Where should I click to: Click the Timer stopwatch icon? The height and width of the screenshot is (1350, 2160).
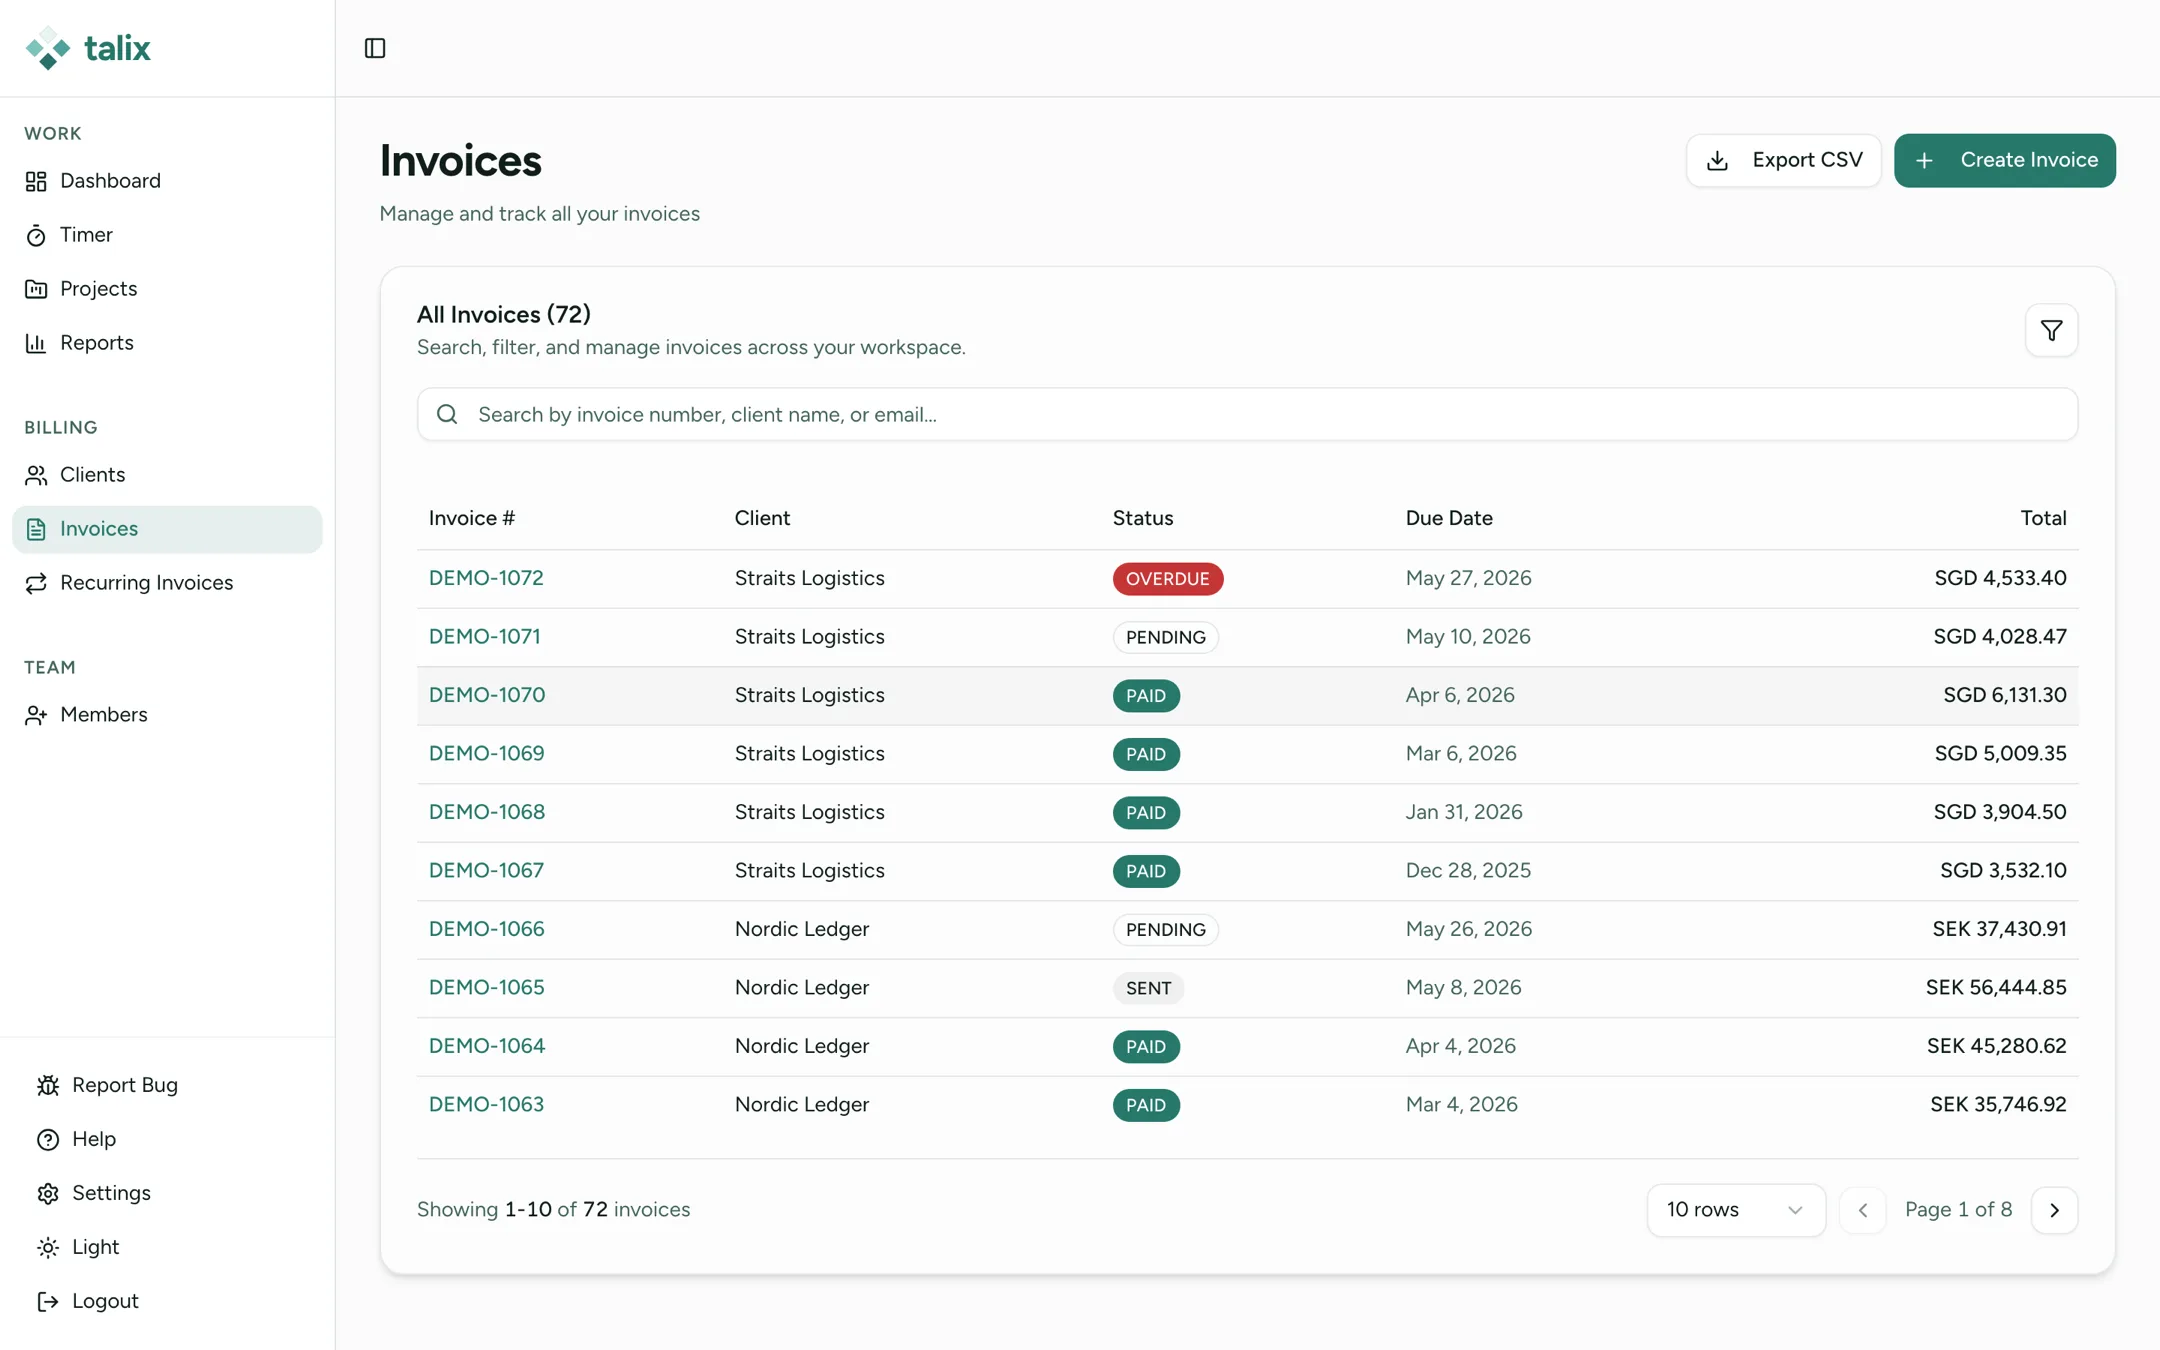(x=36, y=235)
